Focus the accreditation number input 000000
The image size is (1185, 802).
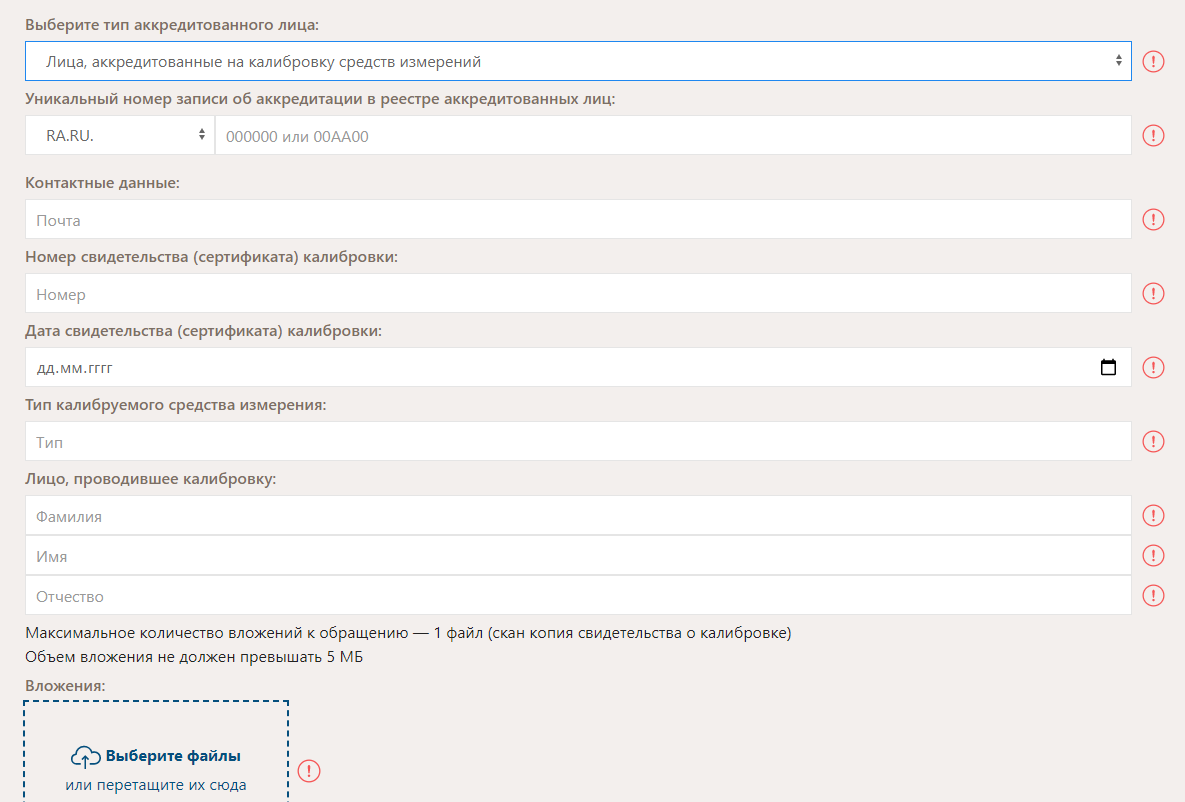click(x=670, y=136)
